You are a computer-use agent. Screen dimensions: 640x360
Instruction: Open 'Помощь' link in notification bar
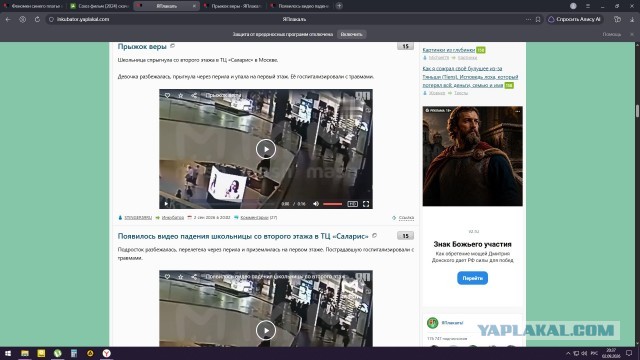pyautogui.click(x=611, y=34)
